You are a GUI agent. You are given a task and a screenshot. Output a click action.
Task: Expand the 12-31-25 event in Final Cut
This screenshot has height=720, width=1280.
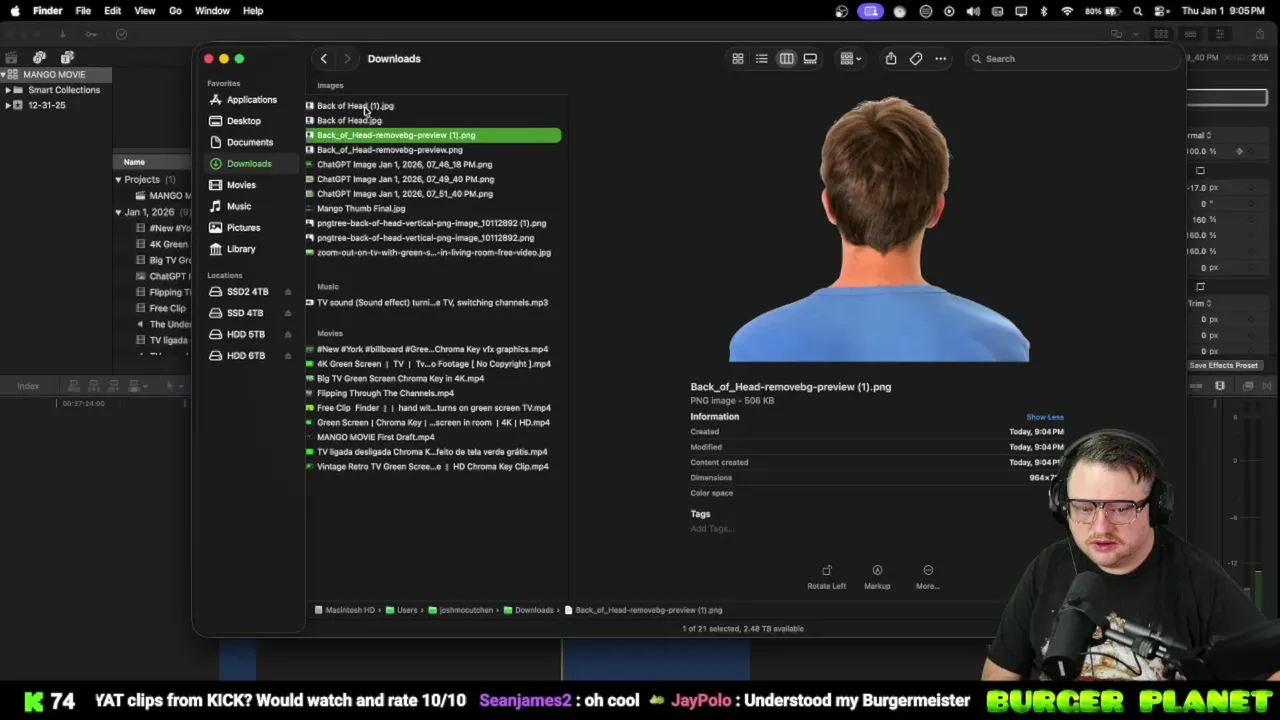click(x=8, y=105)
